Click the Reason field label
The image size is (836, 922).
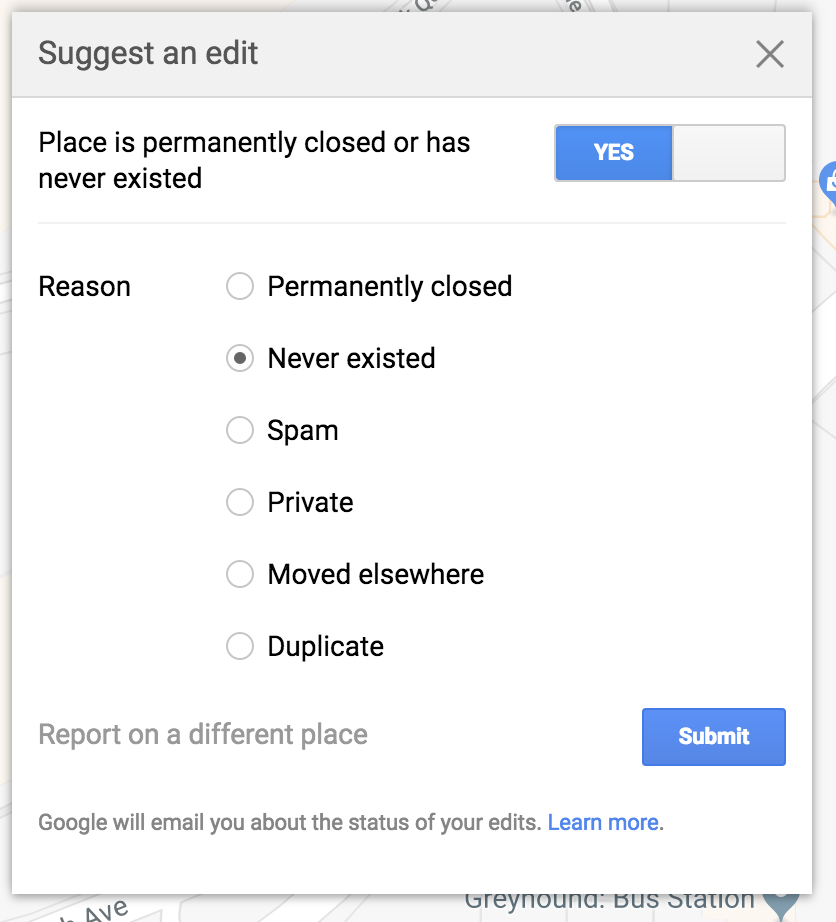[84, 287]
